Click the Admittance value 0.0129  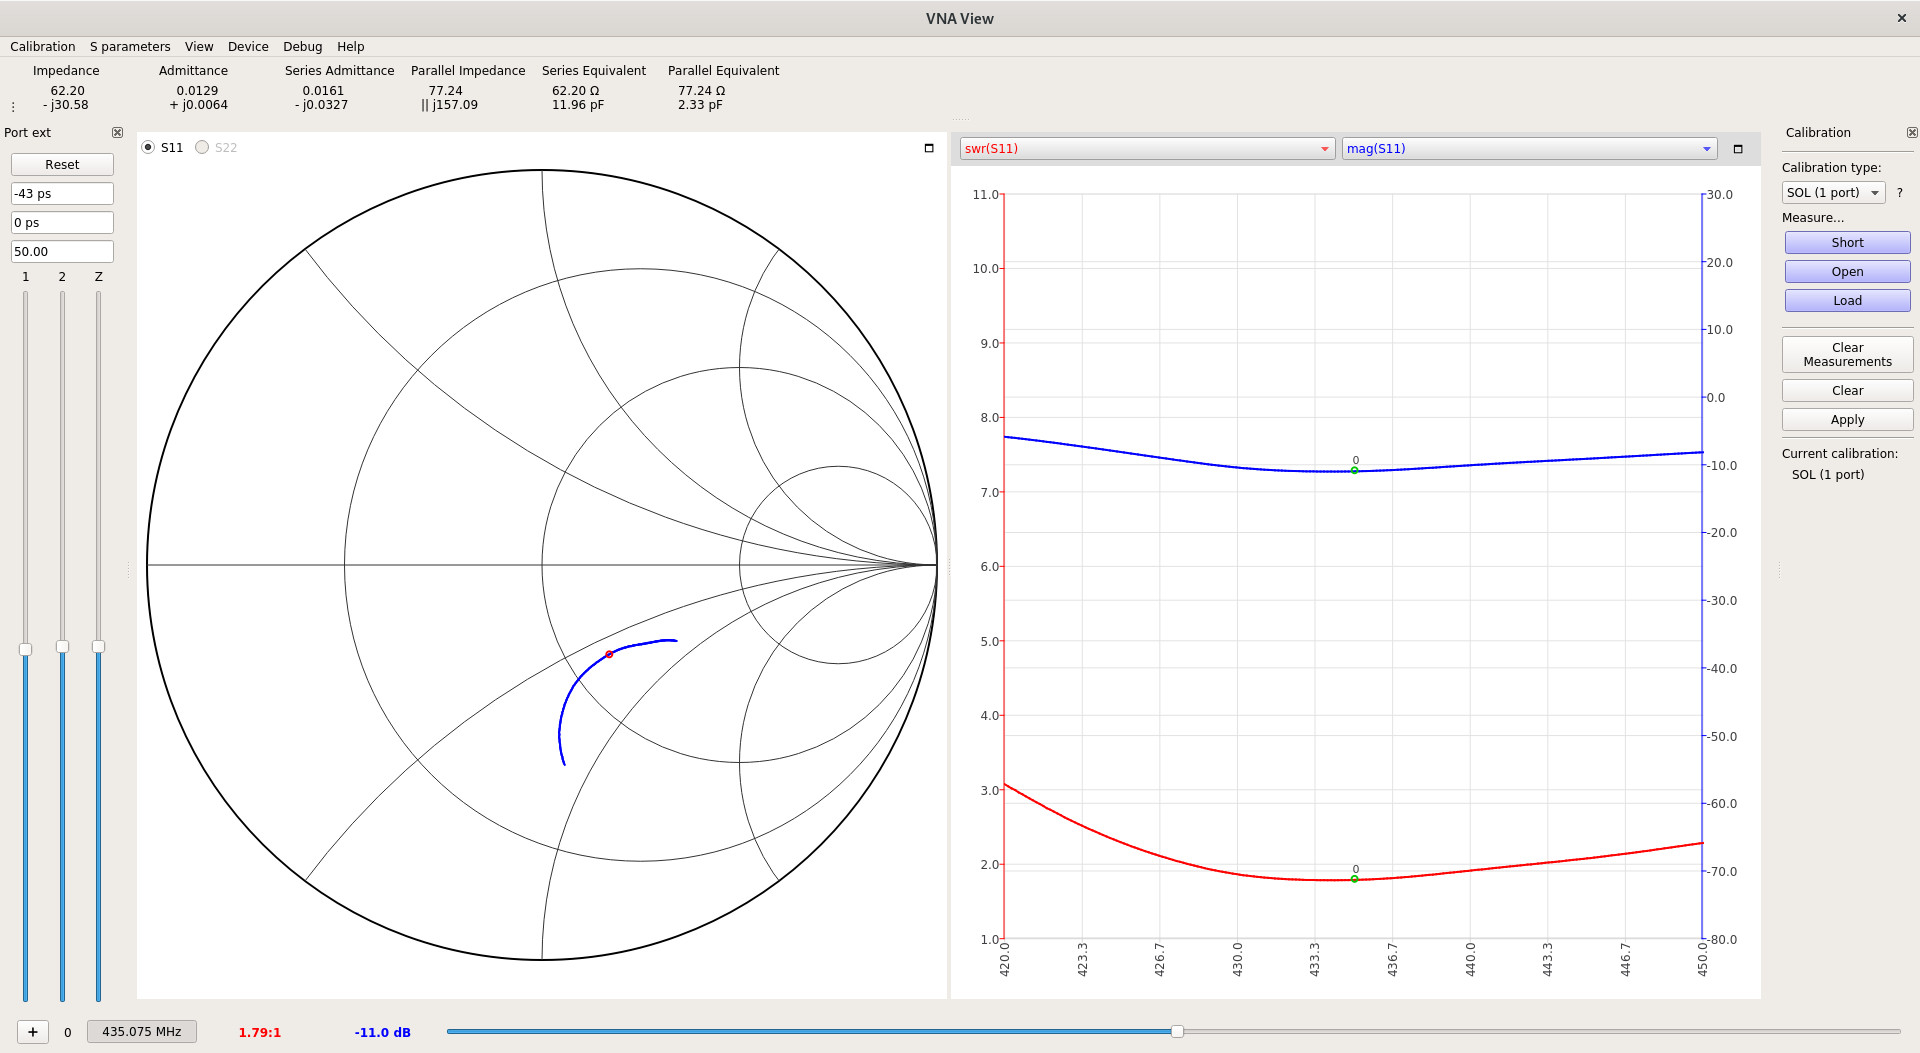(x=197, y=91)
